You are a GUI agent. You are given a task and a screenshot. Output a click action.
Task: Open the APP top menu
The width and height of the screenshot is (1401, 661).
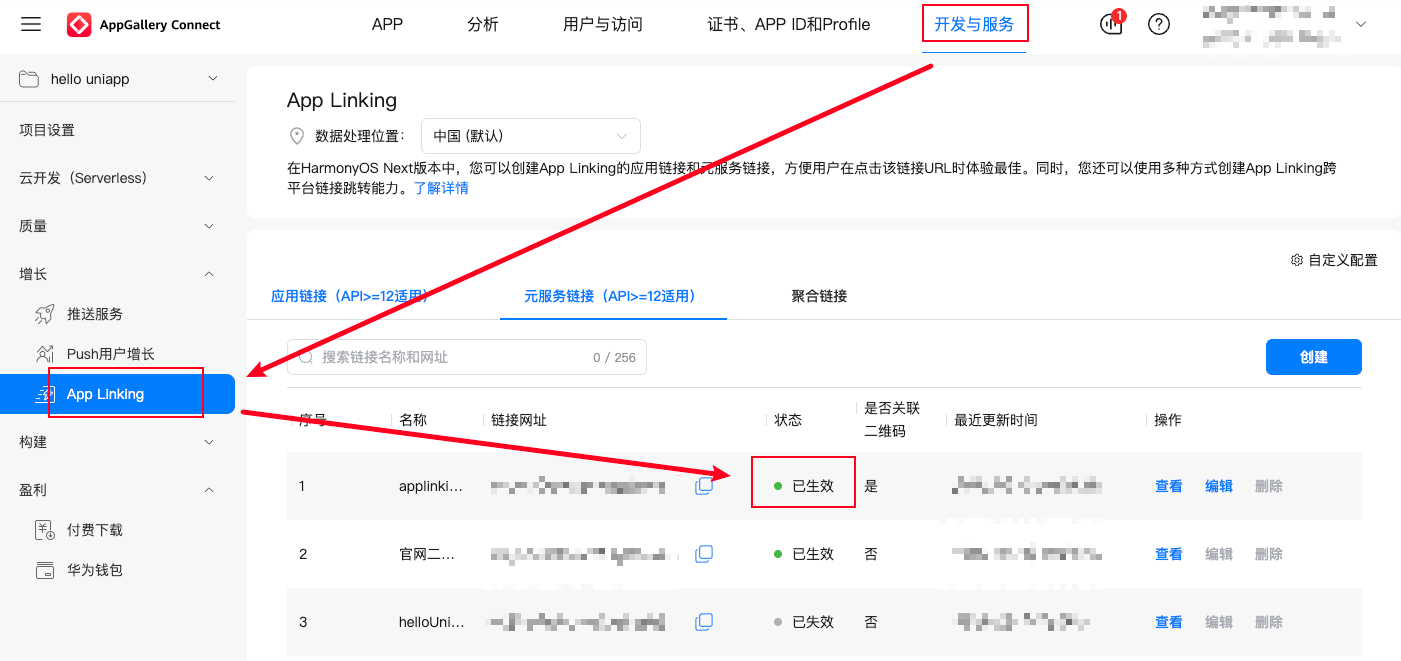(387, 24)
